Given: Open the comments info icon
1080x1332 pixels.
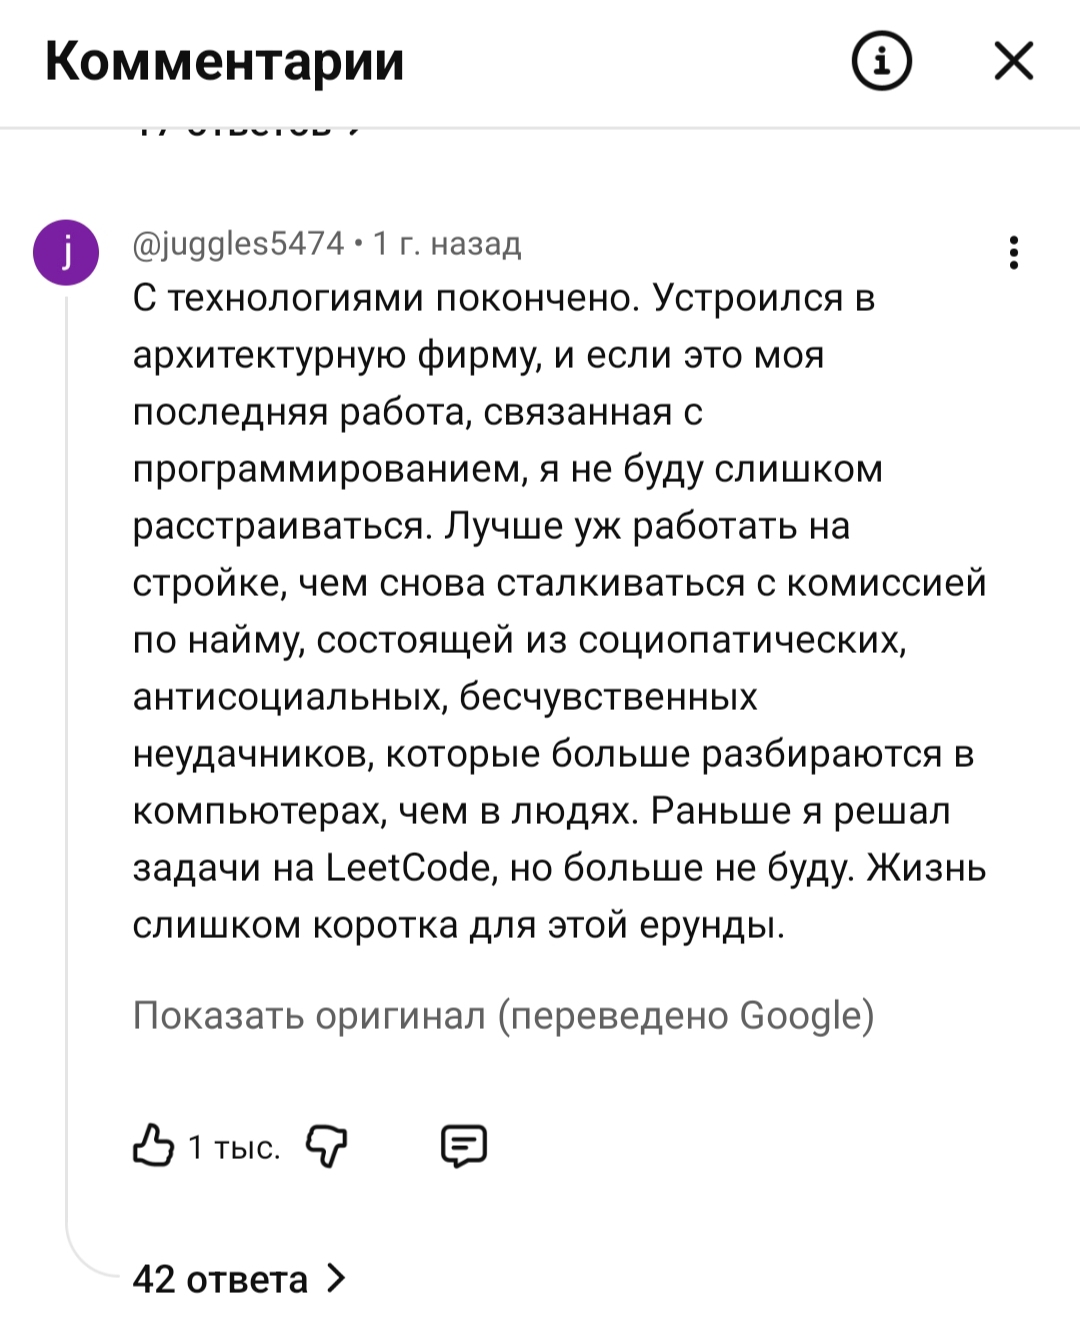Looking at the screenshot, I should (881, 61).
